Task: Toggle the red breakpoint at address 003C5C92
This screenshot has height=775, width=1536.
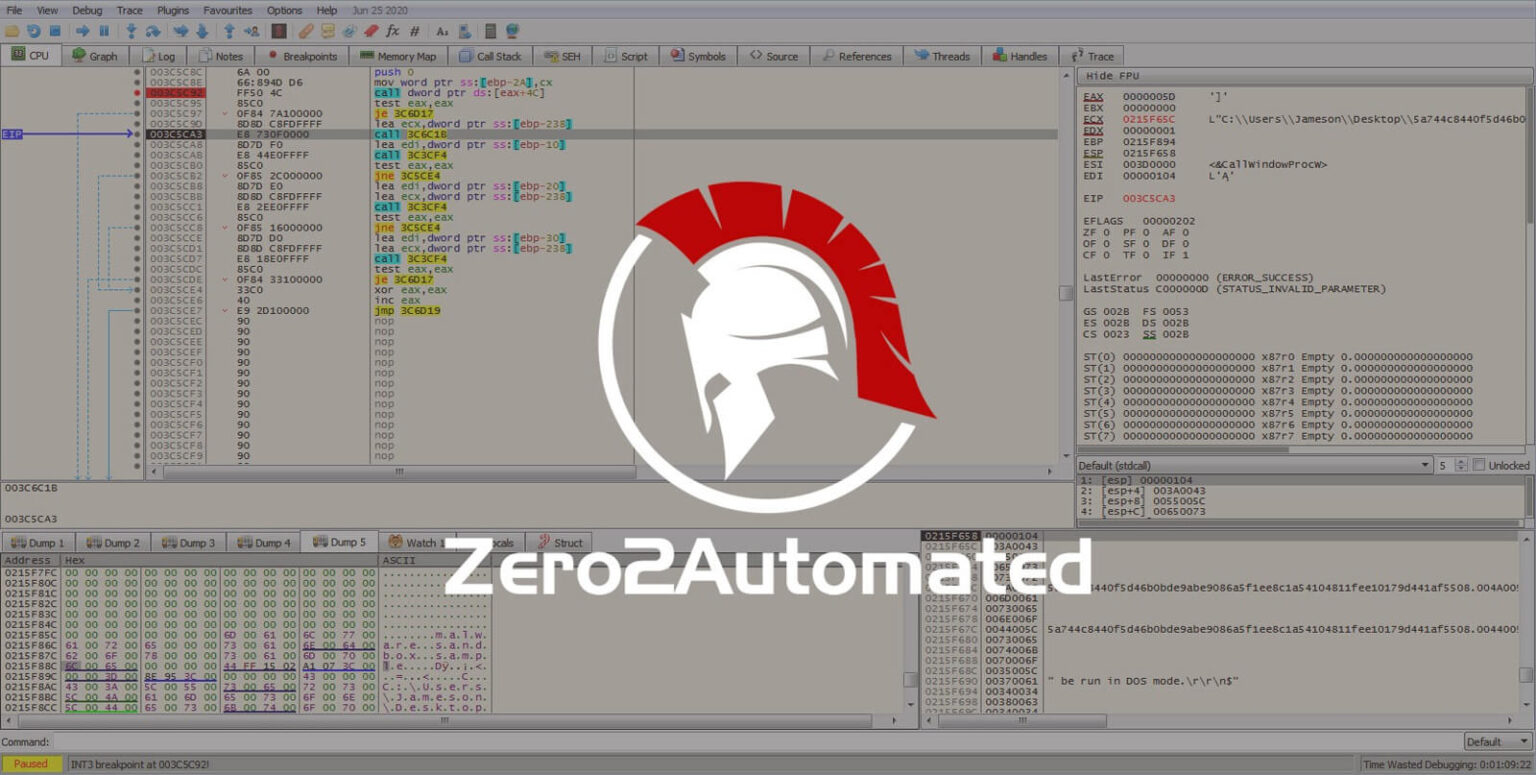Action: [139, 90]
